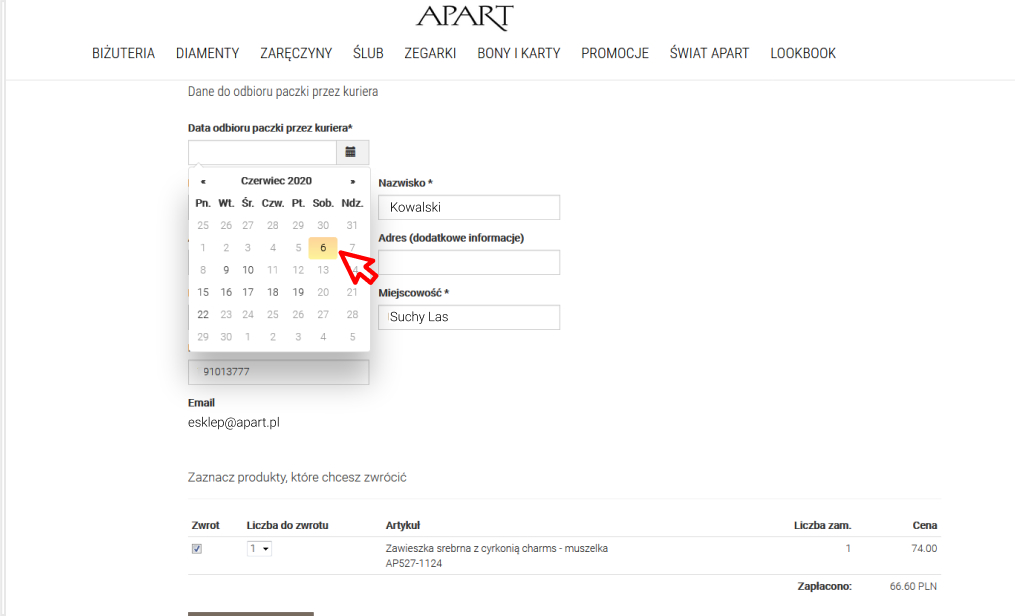Click the Adres additional information field
This screenshot has width=1015, height=616.
click(x=468, y=262)
